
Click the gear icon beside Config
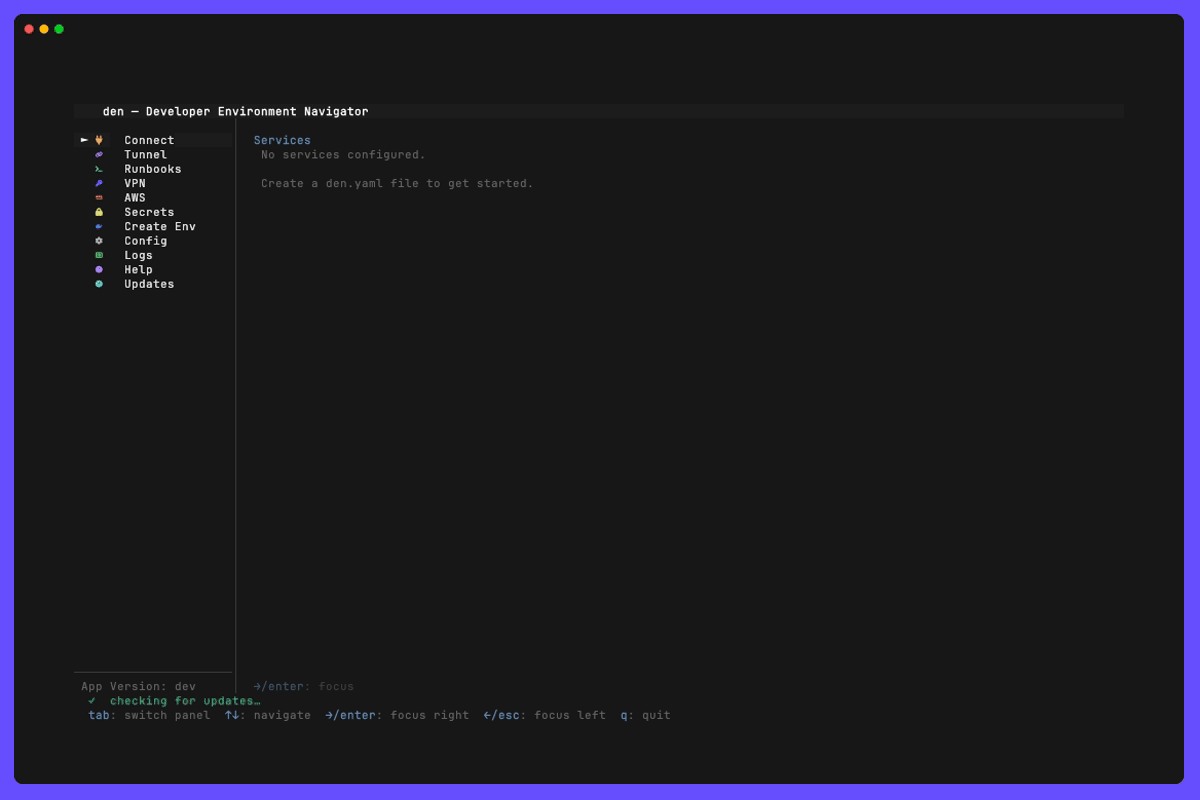[x=99, y=241]
